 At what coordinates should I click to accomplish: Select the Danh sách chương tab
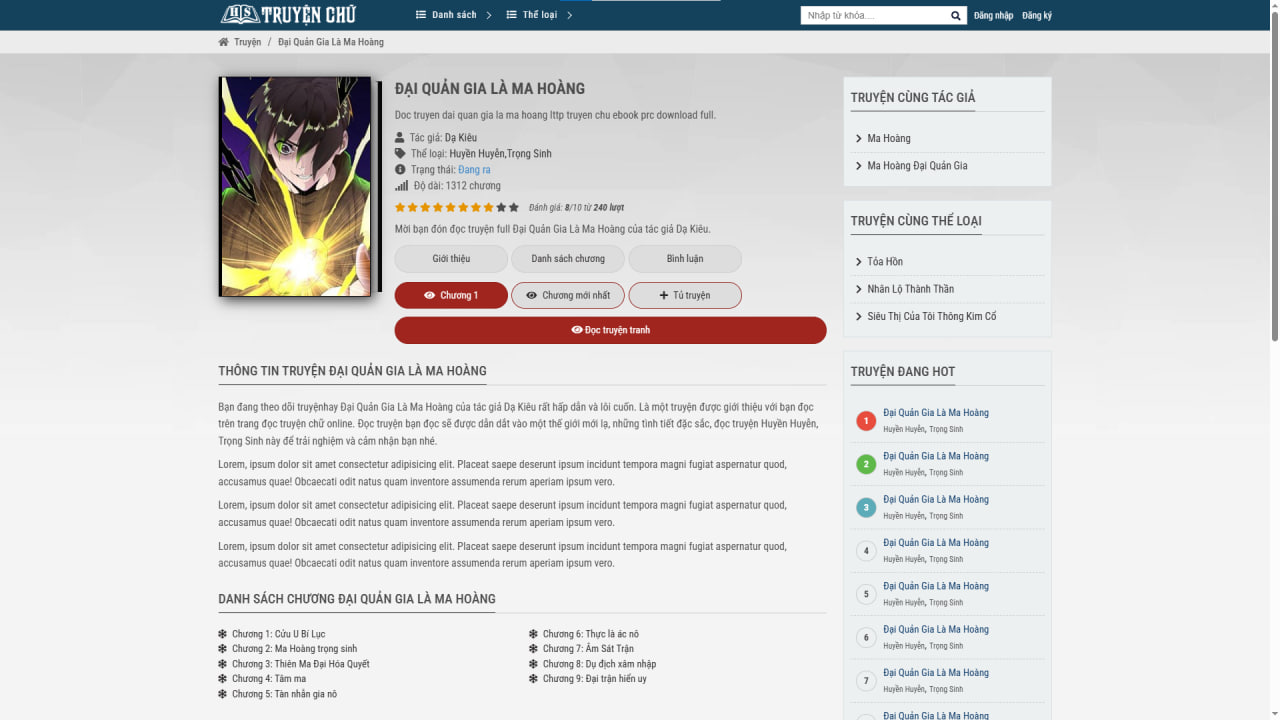pos(568,259)
